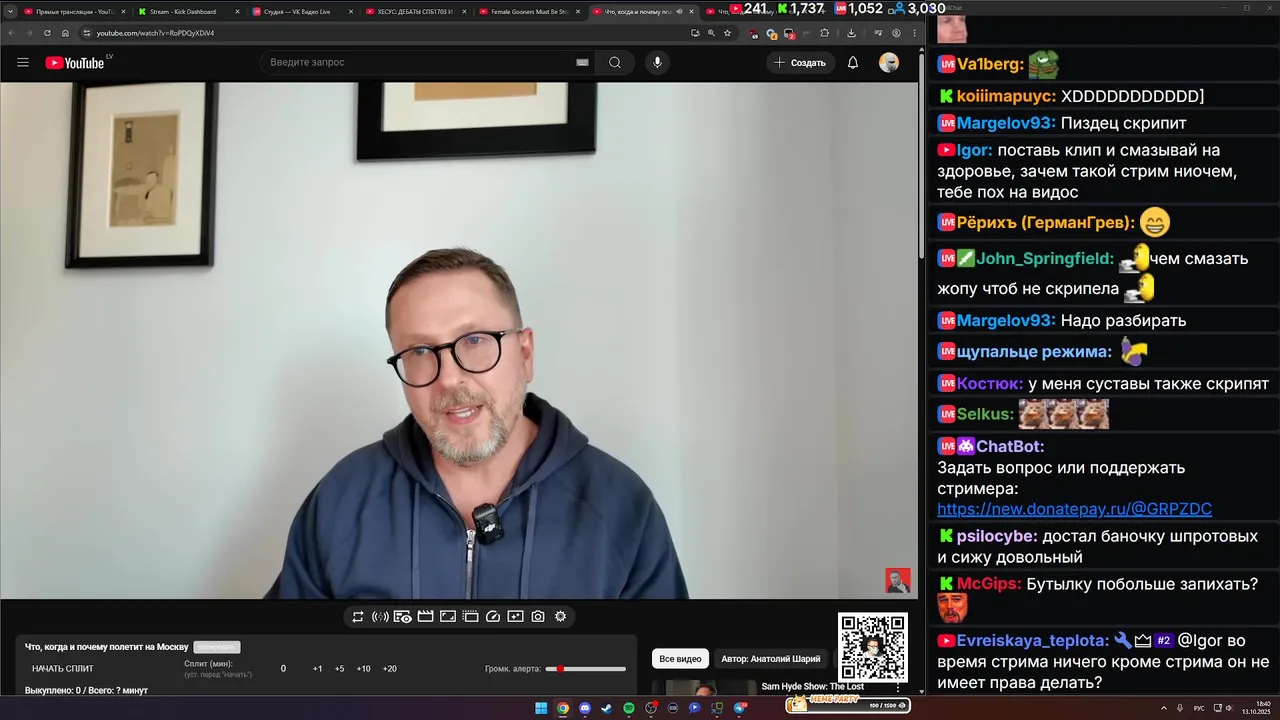The height and width of the screenshot is (720, 1280).
Task: Click username Evreiskaya_teplota in chat
Action: click(1033, 641)
